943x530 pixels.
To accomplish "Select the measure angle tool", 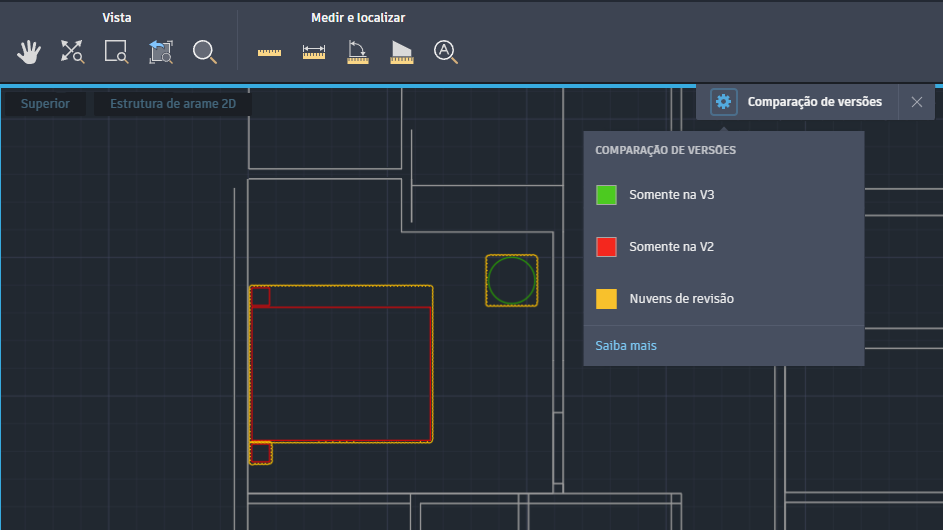I will pos(358,52).
